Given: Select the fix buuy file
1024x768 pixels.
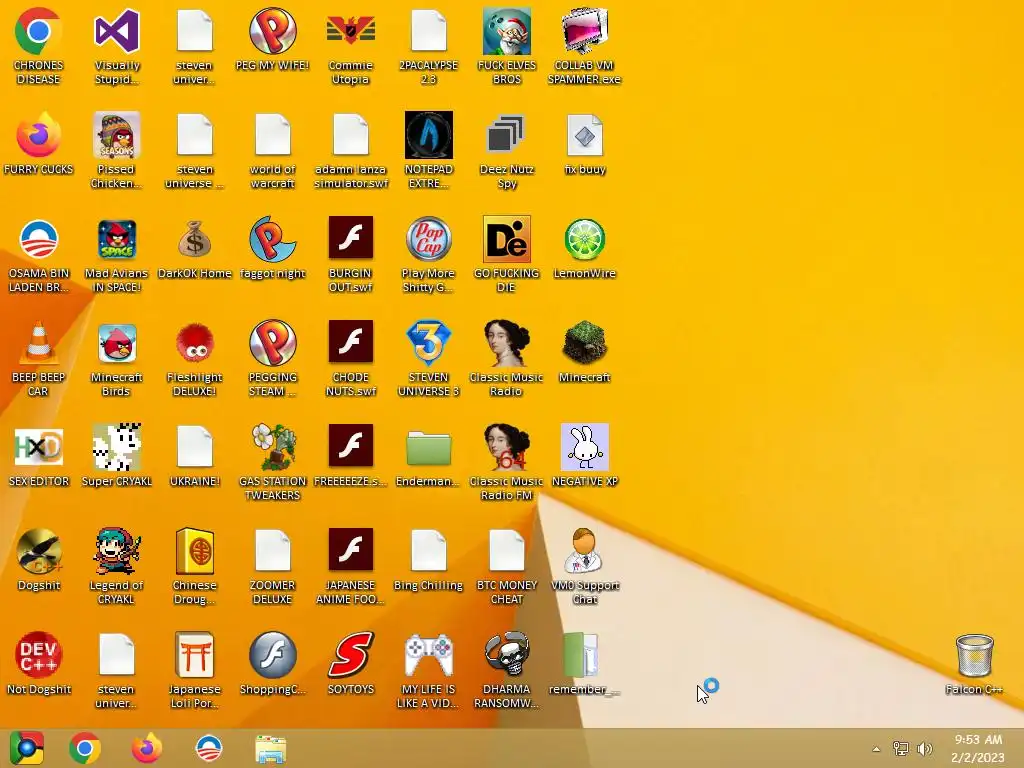Looking at the screenshot, I should (x=584, y=135).
